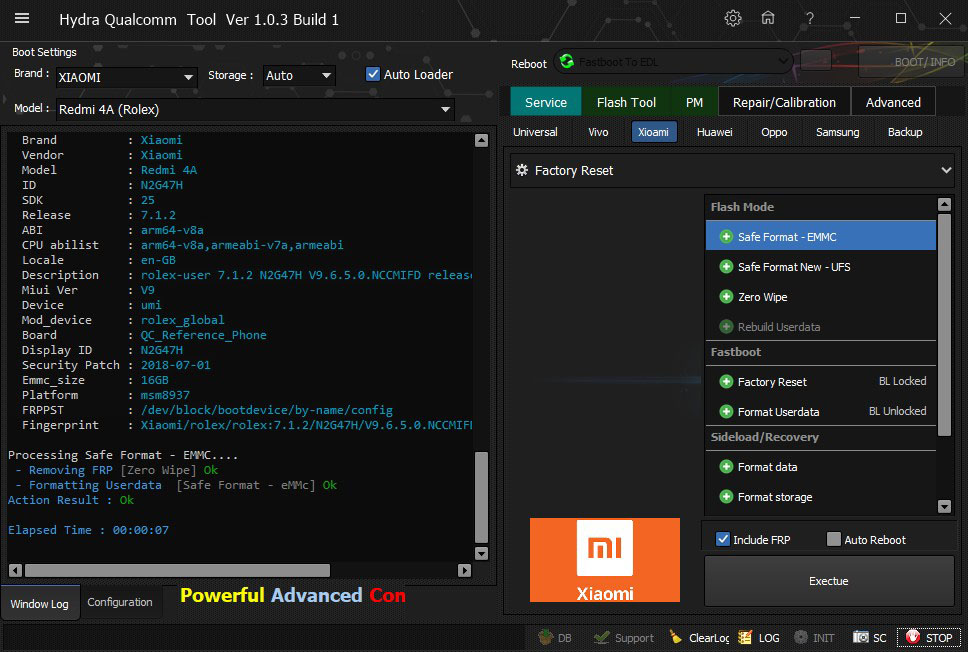968x652 pixels.
Task: Click the small button right of Reboot dropdown
Action: [x=816, y=61]
